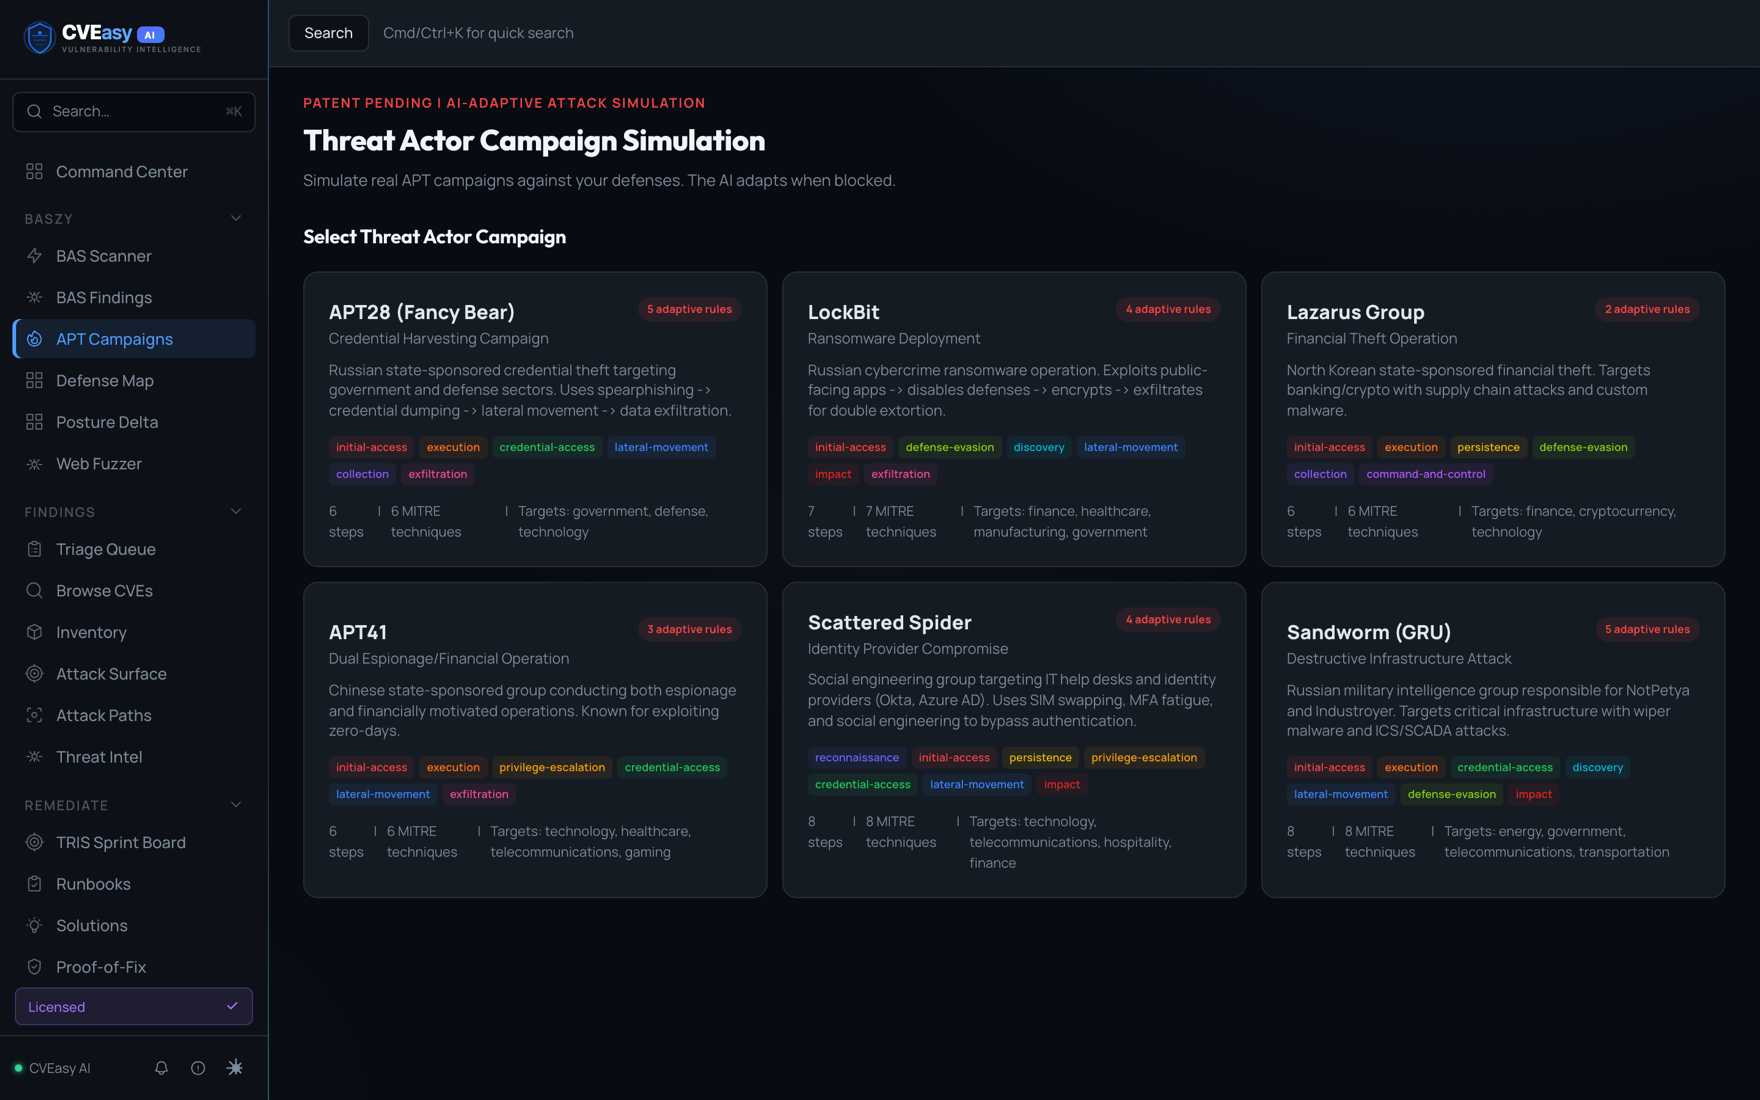Click 'credential-access' tag in APT28 card

[x=547, y=447]
